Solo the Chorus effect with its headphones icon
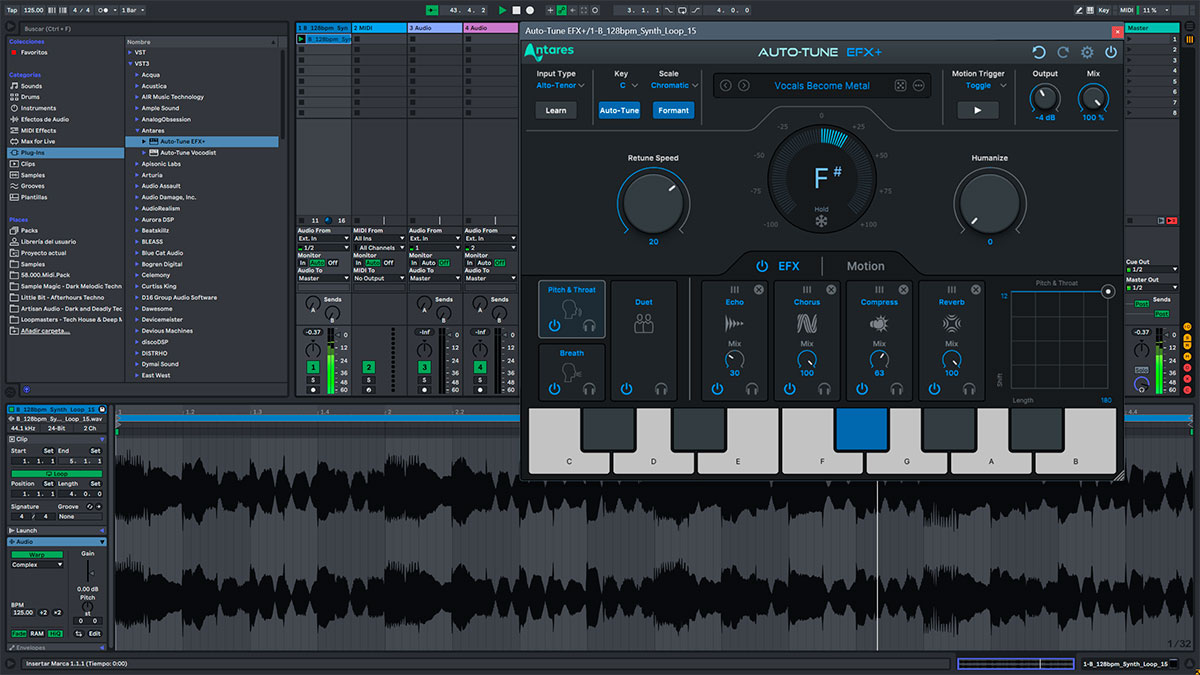Viewport: 1200px width, 675px height. tap(825, 389)
